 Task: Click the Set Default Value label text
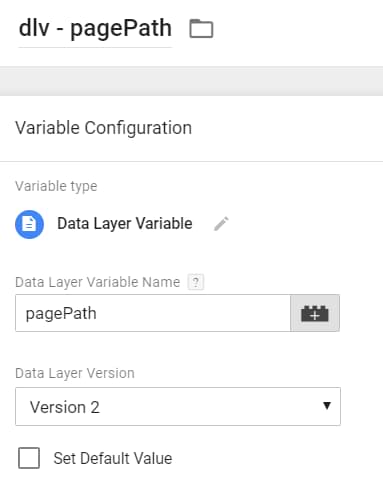point(113,458)
